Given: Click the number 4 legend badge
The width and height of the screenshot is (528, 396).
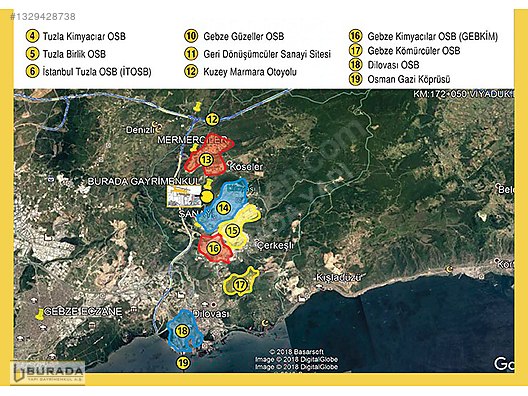Looking at the screenshot, I should point(32,36).
